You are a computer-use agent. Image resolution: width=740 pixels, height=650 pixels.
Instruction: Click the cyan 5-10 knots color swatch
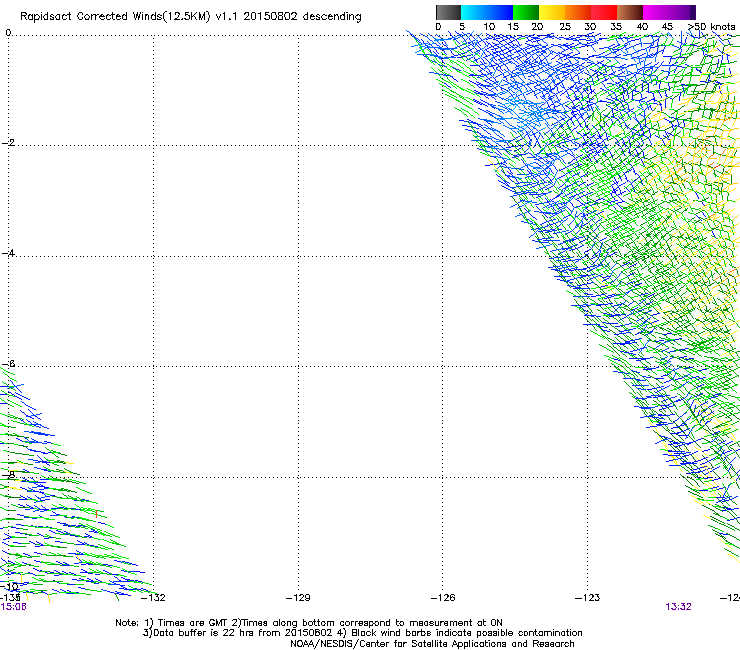tap(473, 12)
